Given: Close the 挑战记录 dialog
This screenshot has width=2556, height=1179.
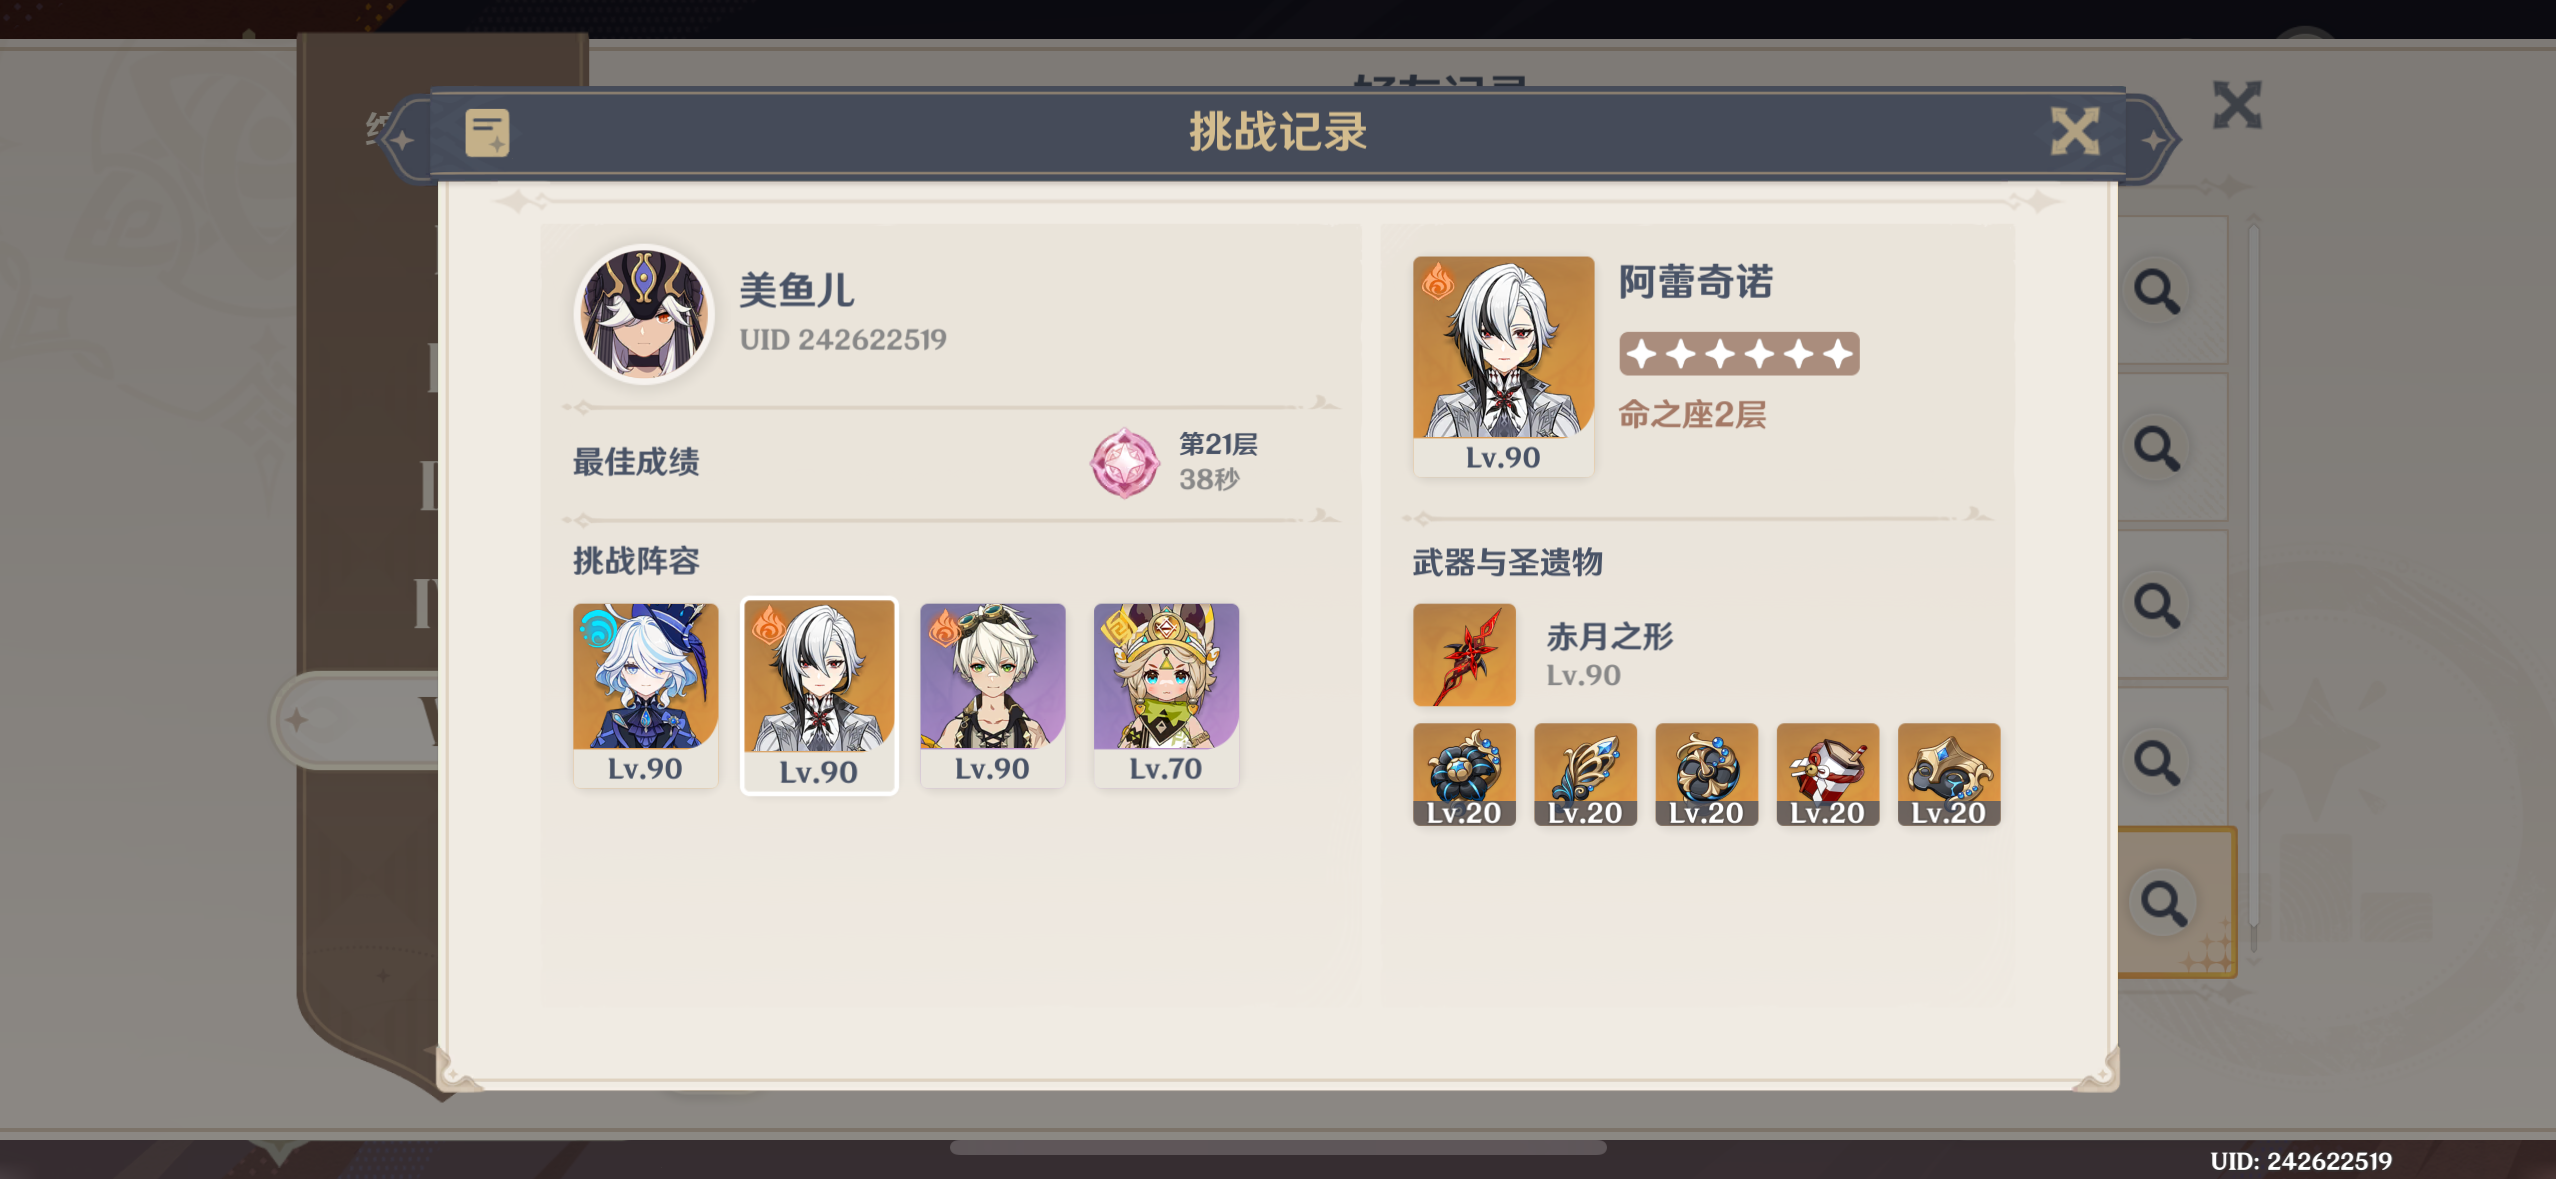Looking at the screenshot, I should pos(2075,132).
